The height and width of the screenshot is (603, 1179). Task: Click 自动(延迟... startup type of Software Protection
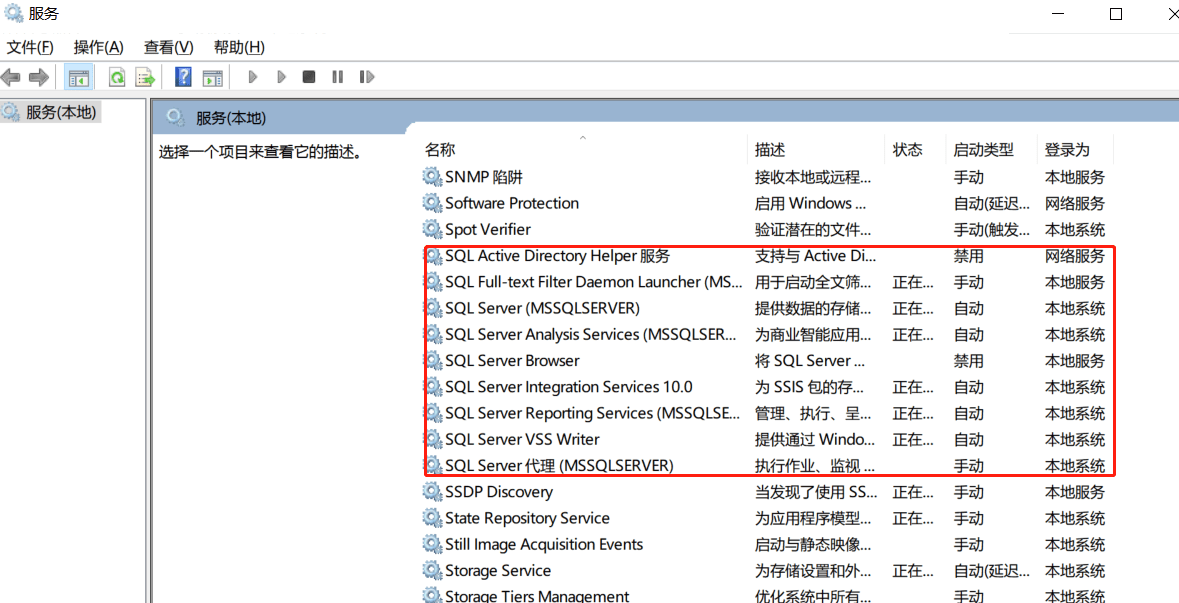coord(991,204)
